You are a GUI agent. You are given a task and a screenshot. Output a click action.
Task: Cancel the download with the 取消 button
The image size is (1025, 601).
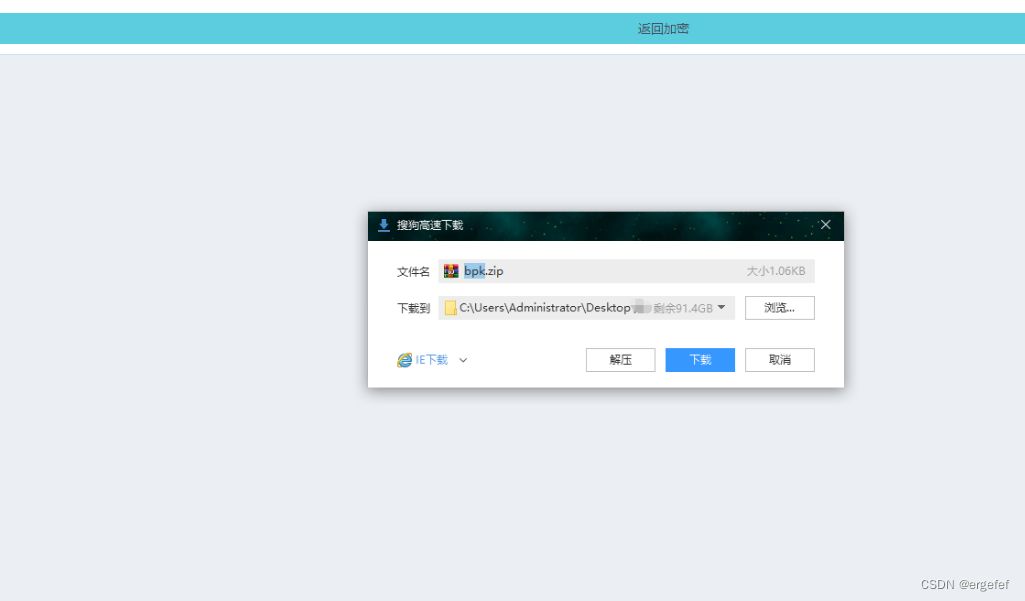click(x=779, y=359)
